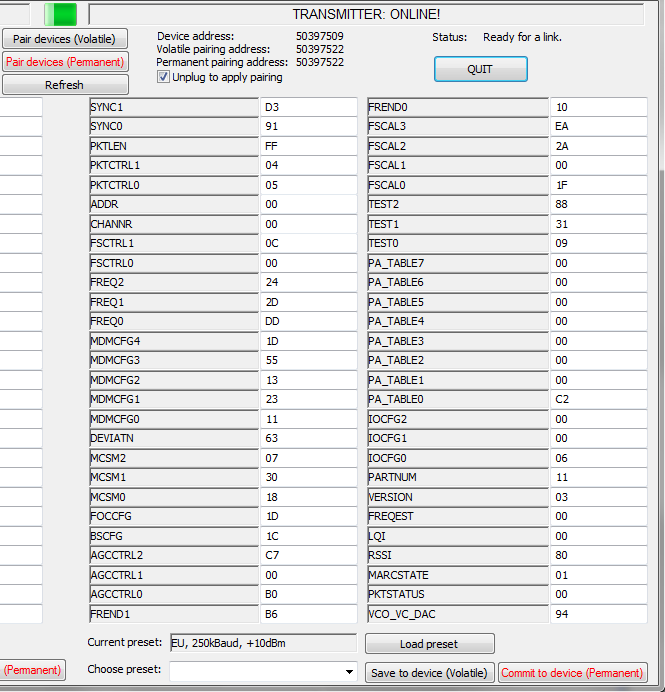Commit to device (Permanent)

coord(572,673)
